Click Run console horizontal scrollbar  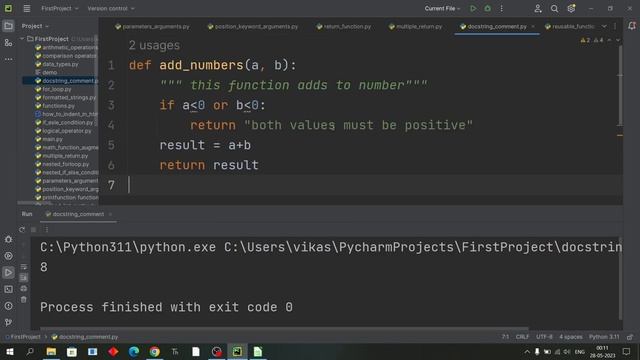(x=284, y=328)
